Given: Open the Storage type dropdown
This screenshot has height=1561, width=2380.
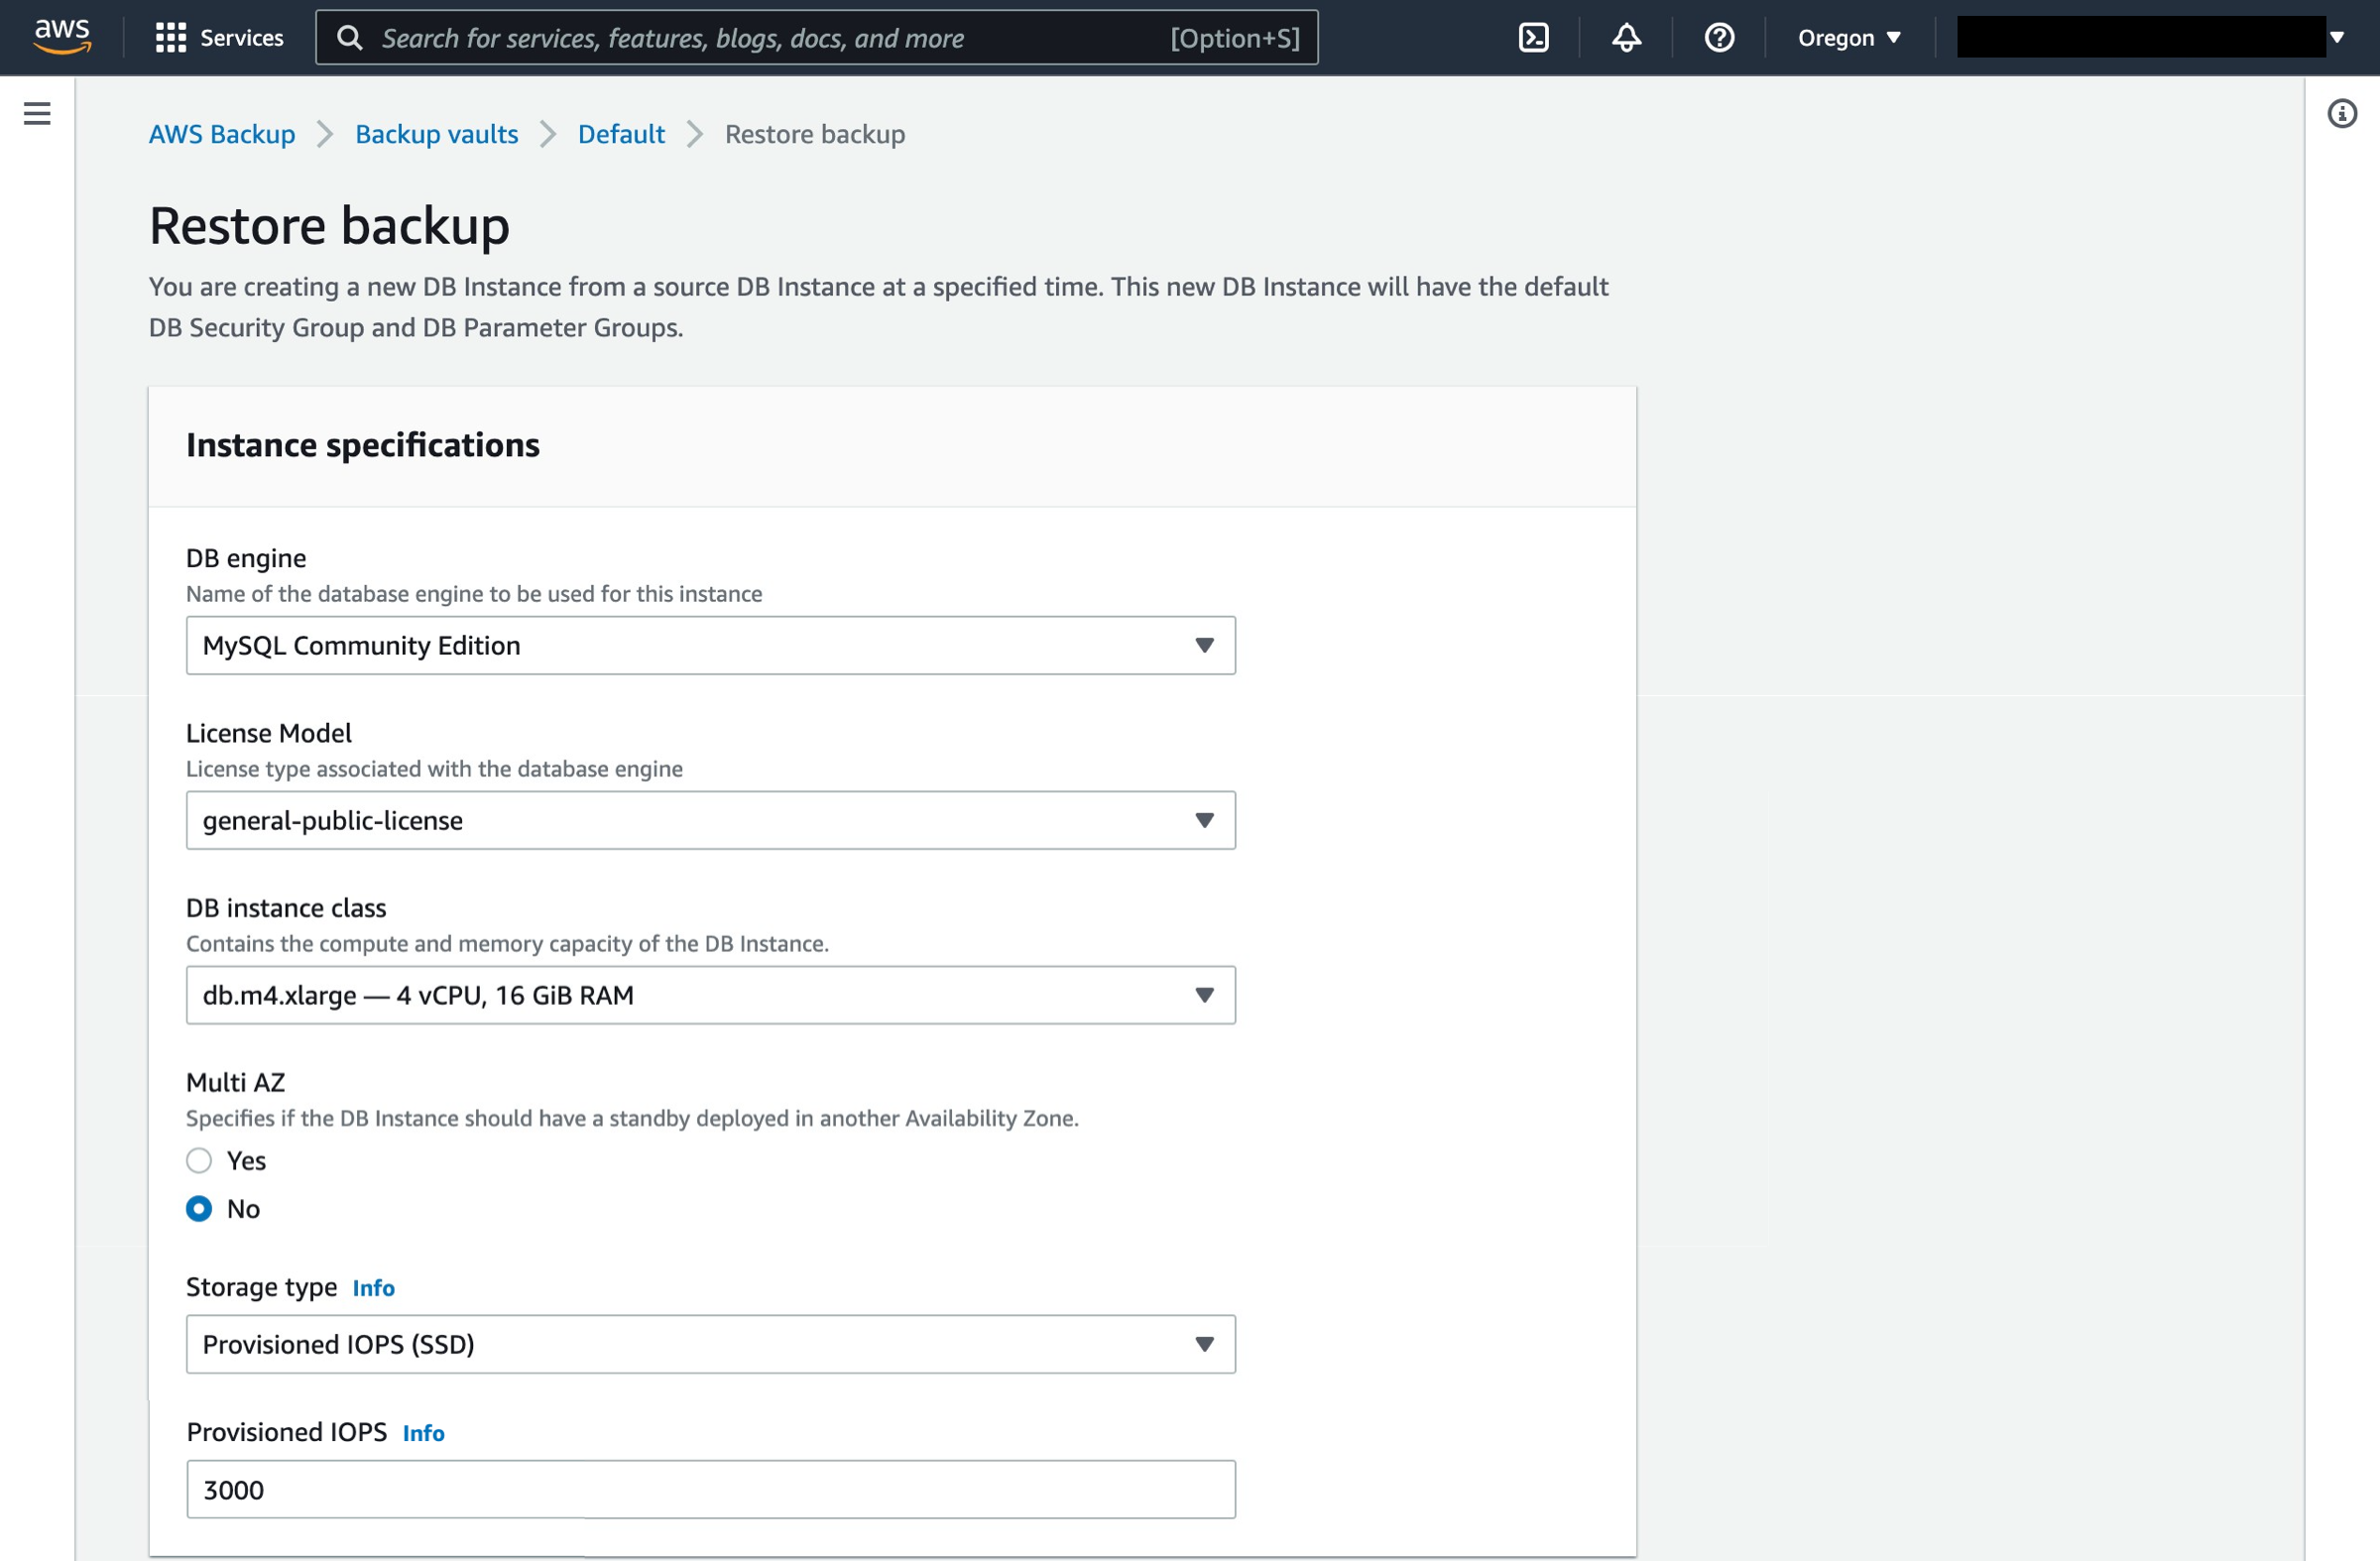Looking at the screenshot, I should (x=710, y=1343).
